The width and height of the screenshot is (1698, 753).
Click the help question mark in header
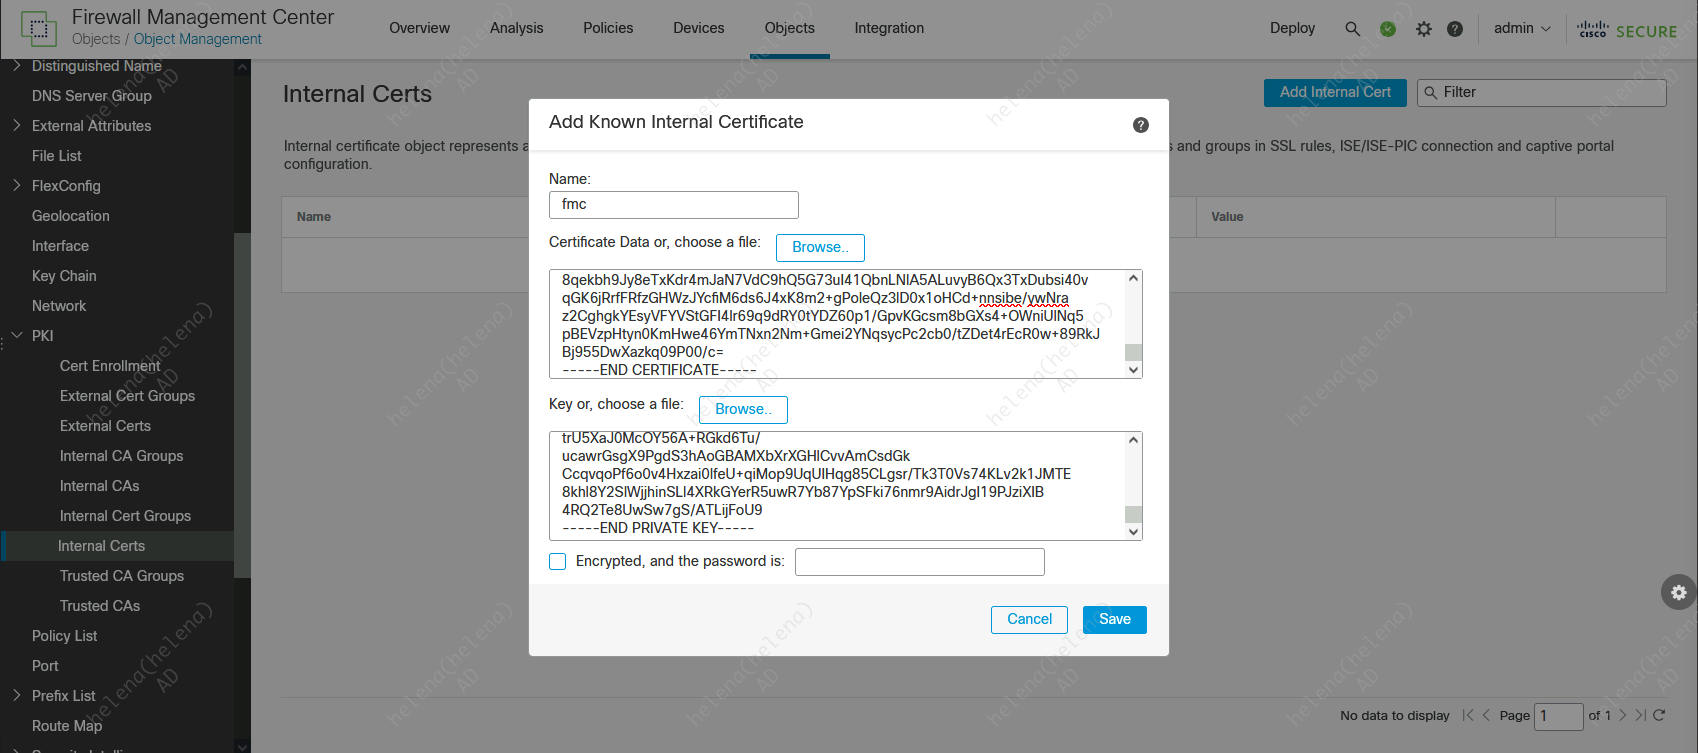click(1455, 29)
